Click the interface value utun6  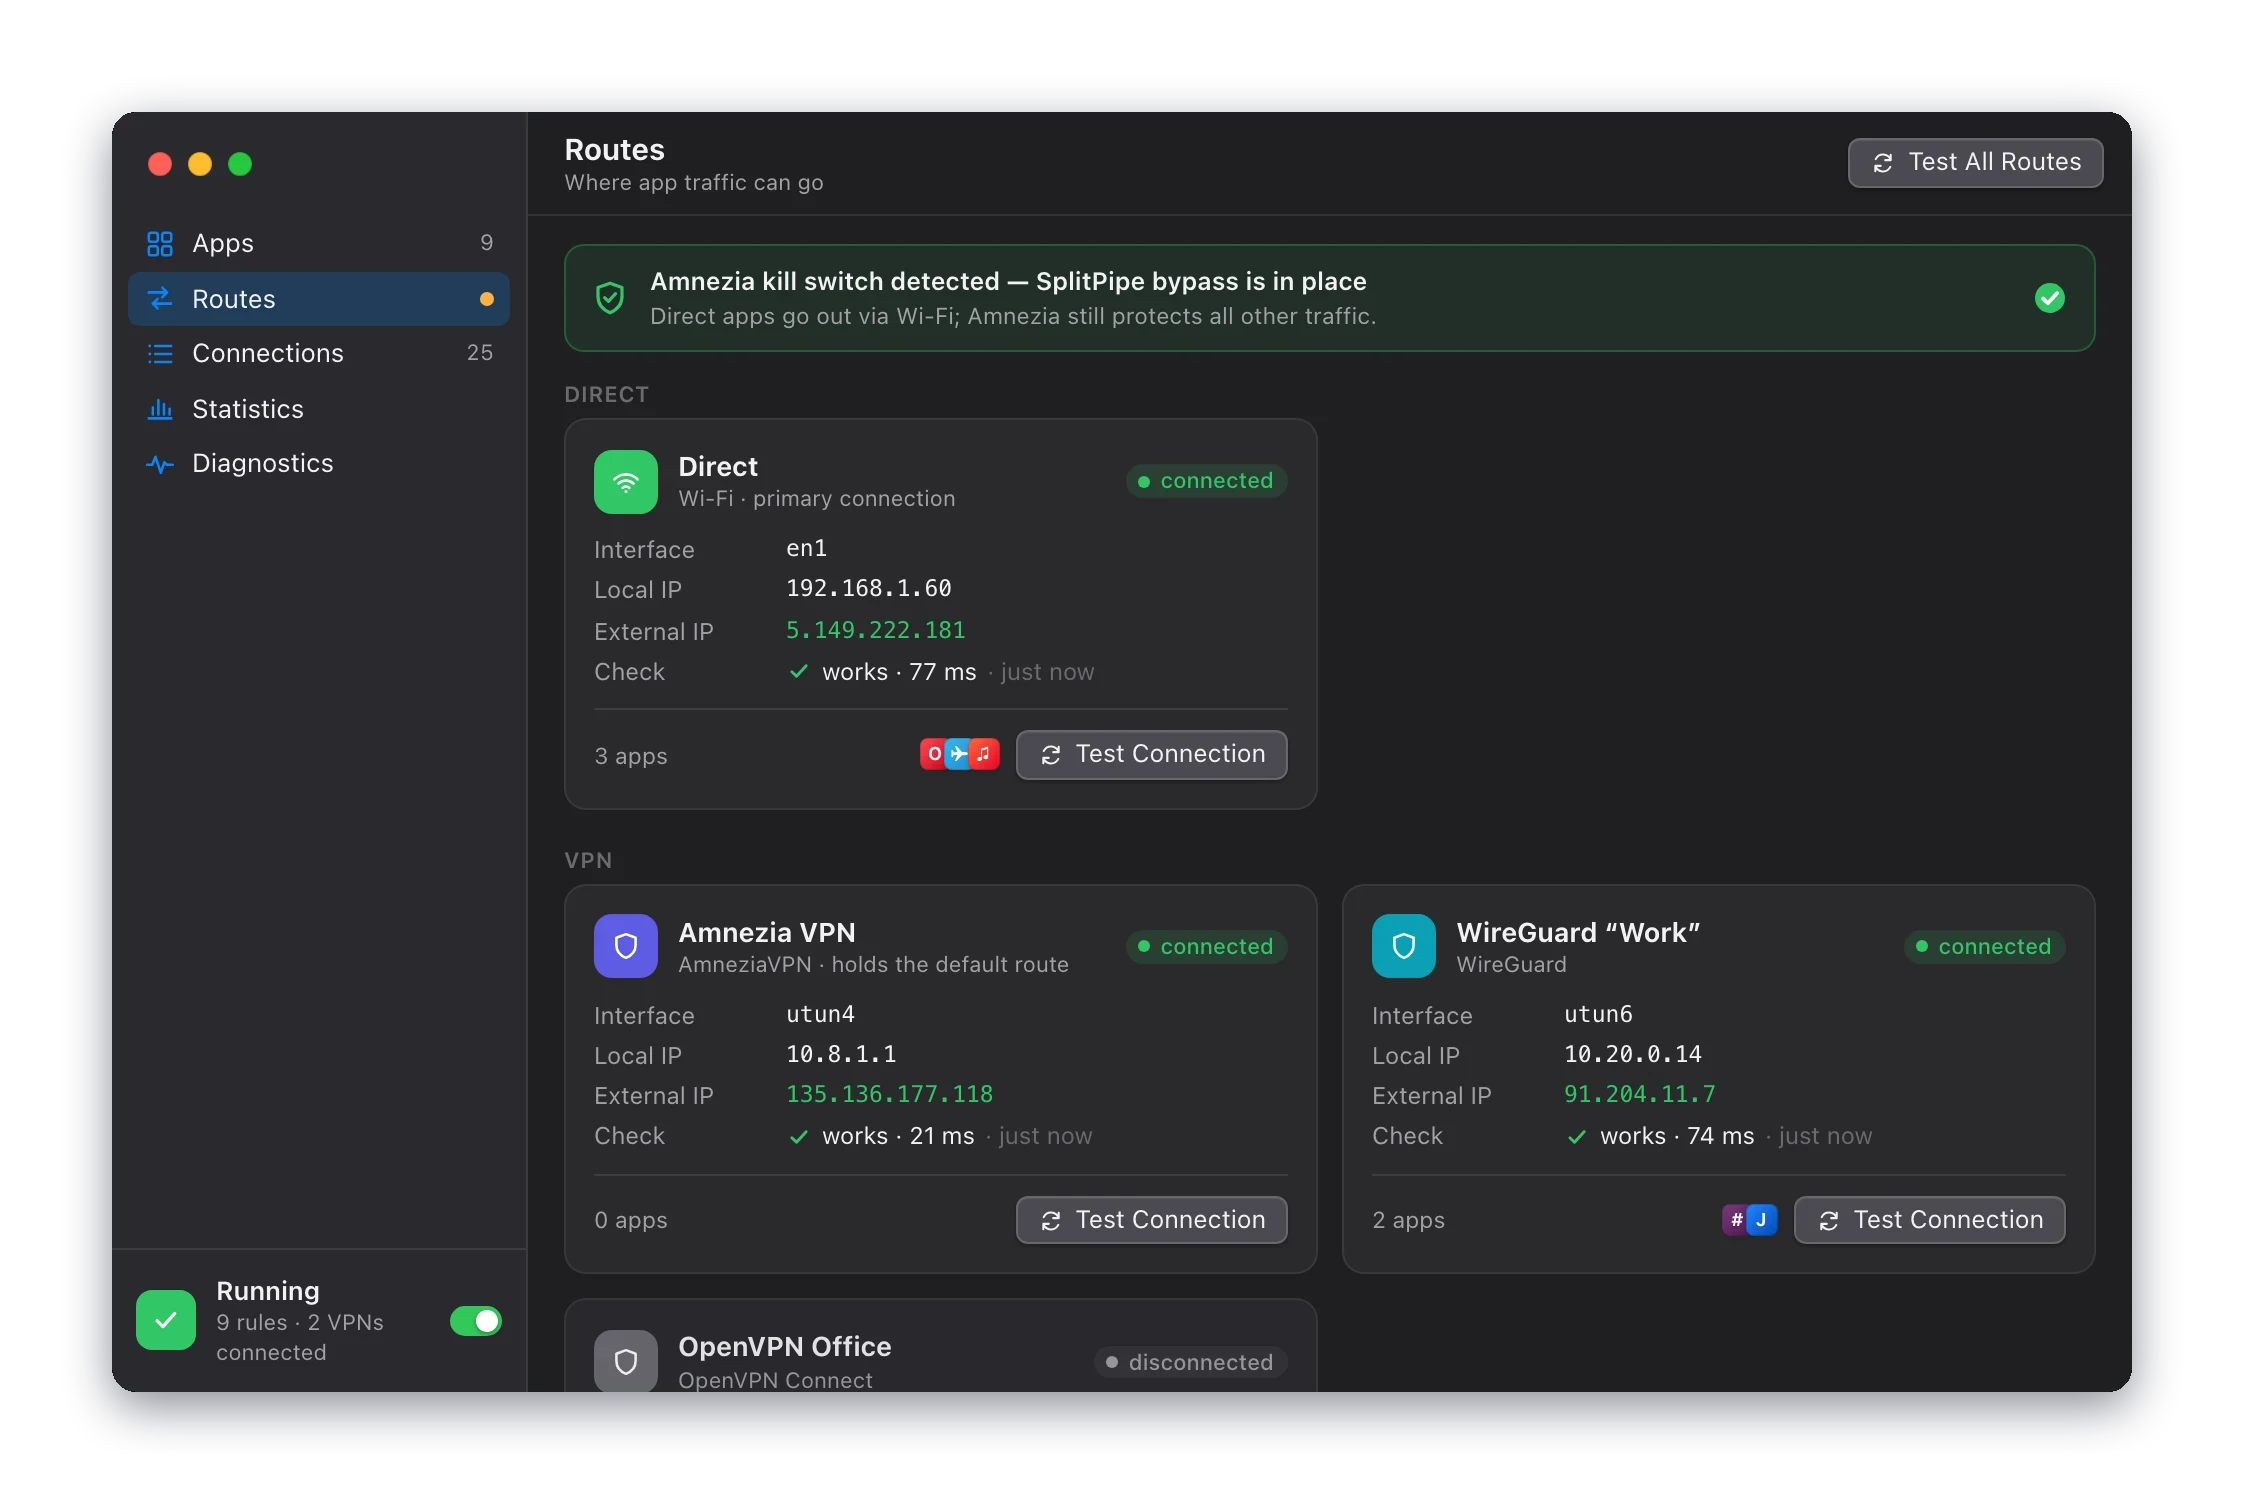coord(1598,1014)
